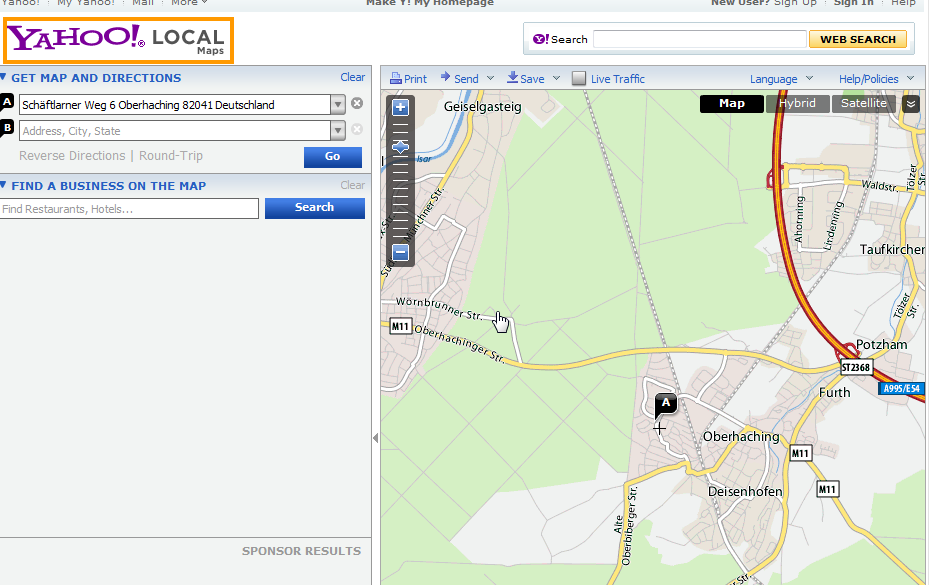The width and height of the screenshot is (930, 585).
Task: Click the Oberhaching town label on map
Action: [741, 437]
